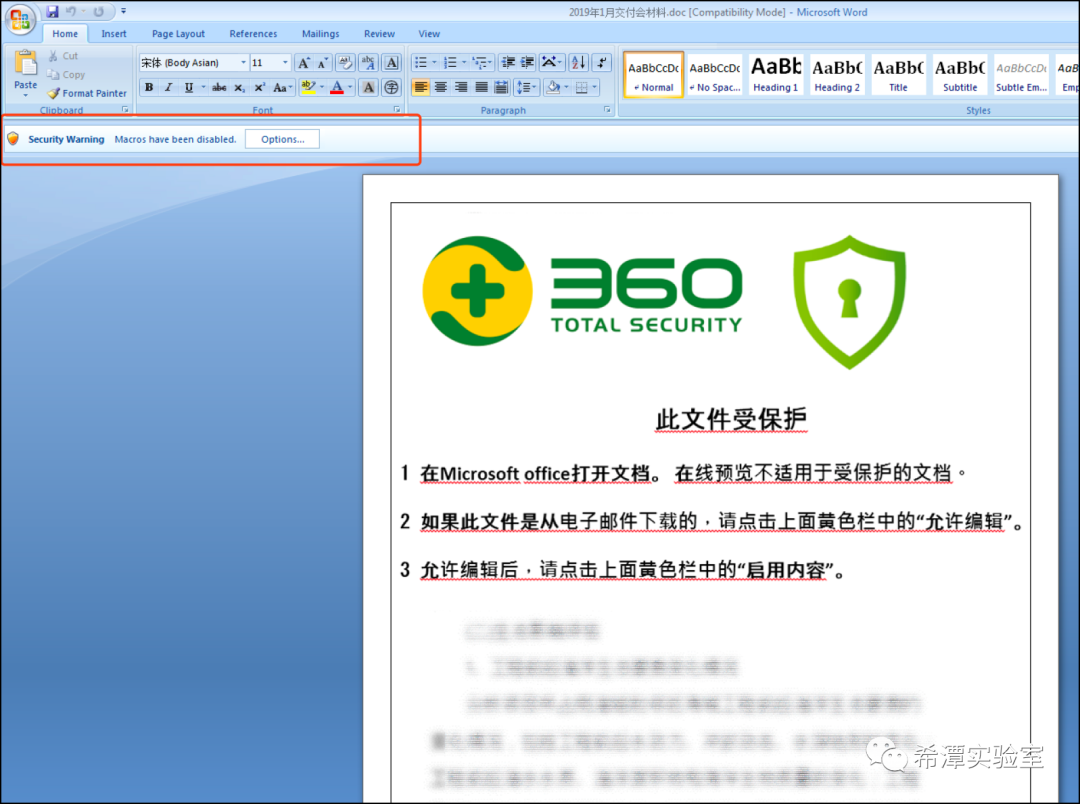Apply Character Border icon
Viewport: 1080px width, 804px height.
(x=392, y=63)
